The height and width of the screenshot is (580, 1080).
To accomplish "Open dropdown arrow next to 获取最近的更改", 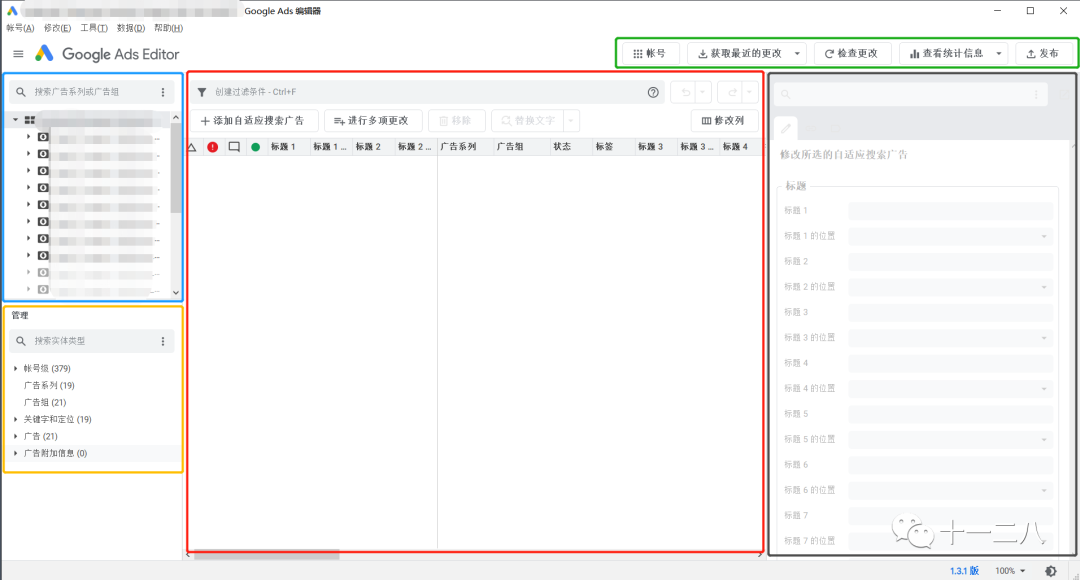I will pyautogui.click(x=798, y=53).
